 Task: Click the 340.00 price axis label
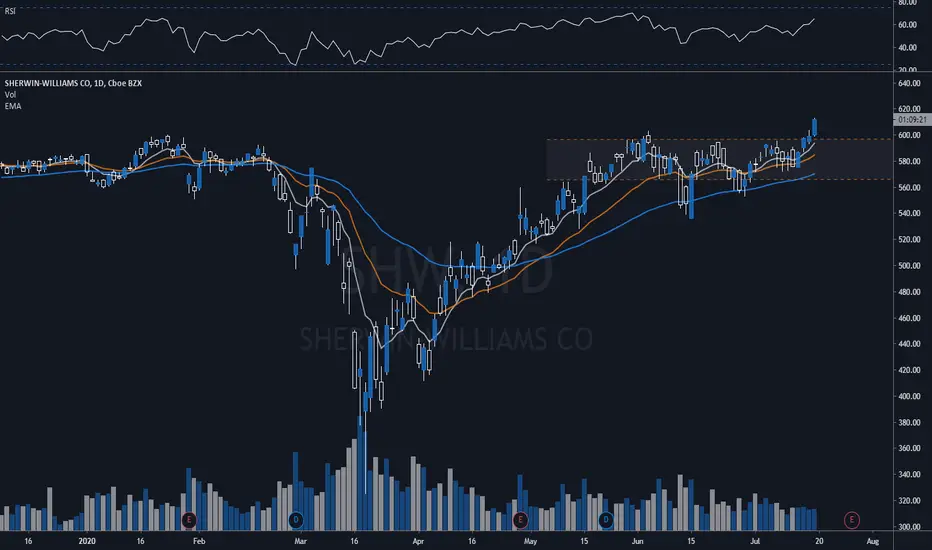pyautogui.click(x=909, y=474)
